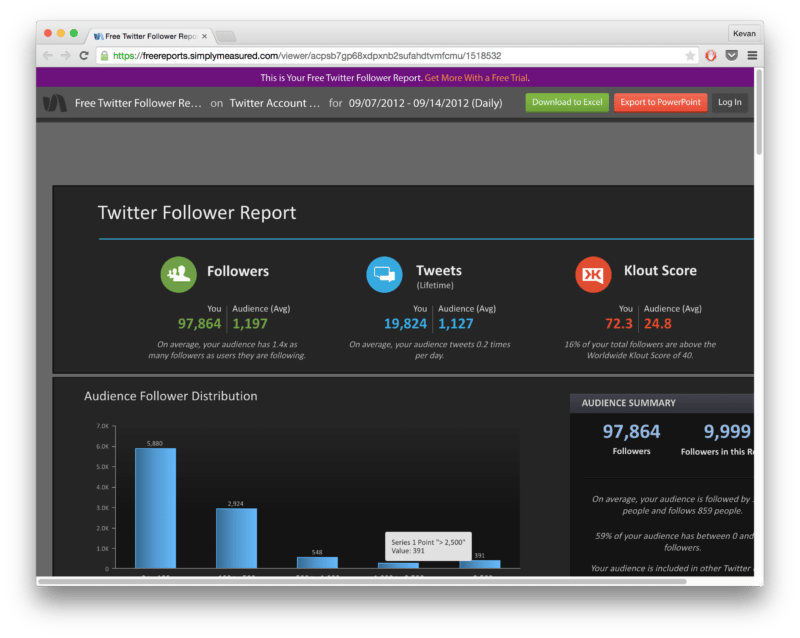Click the red Klout Score icon
The width and height of the screenshot is (800, 638).
coord(593,275)
